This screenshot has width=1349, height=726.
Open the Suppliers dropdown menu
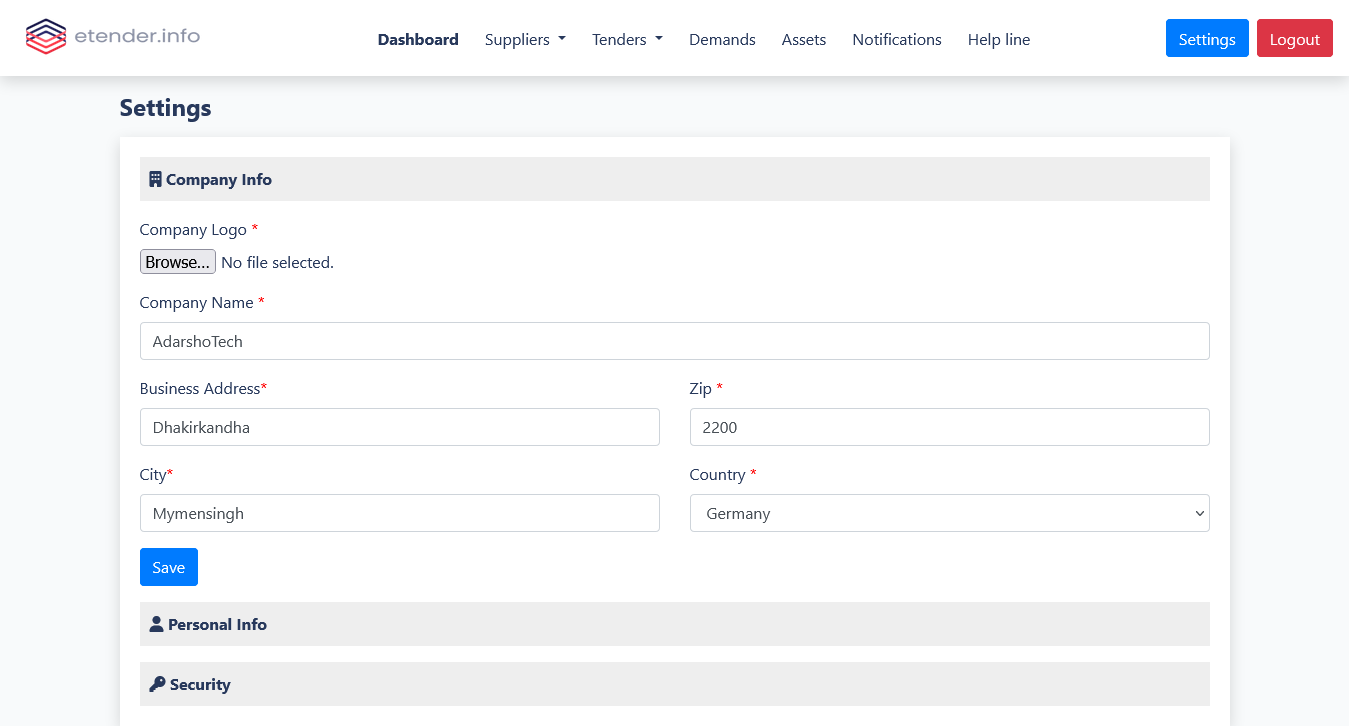coord(525,39)
